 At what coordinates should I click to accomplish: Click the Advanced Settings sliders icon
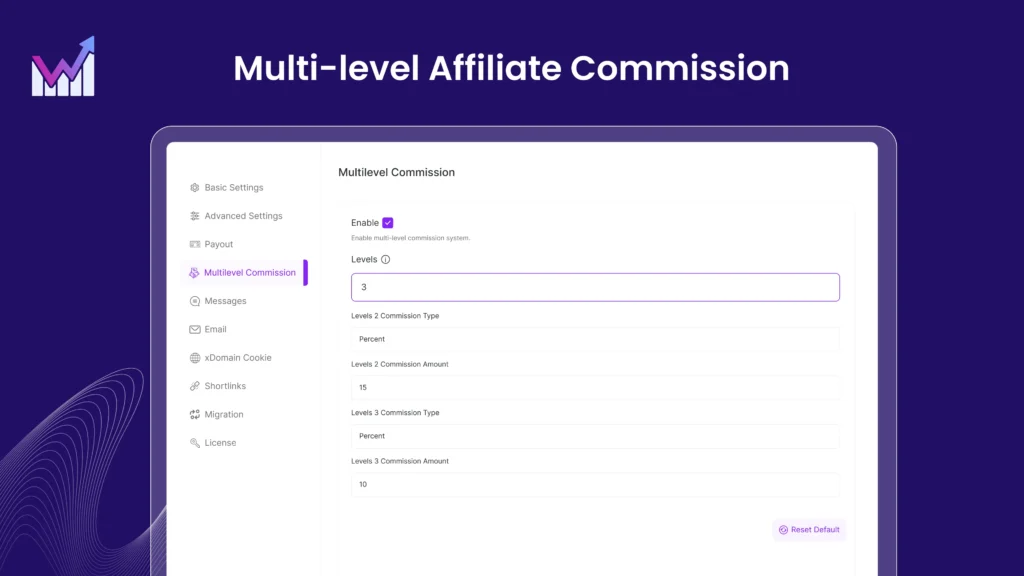(195, 216)
